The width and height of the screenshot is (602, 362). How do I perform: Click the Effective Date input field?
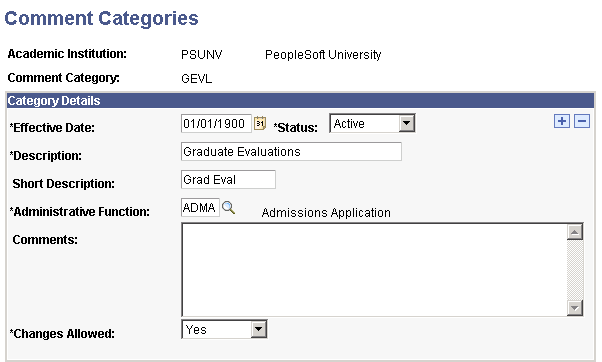216,124
